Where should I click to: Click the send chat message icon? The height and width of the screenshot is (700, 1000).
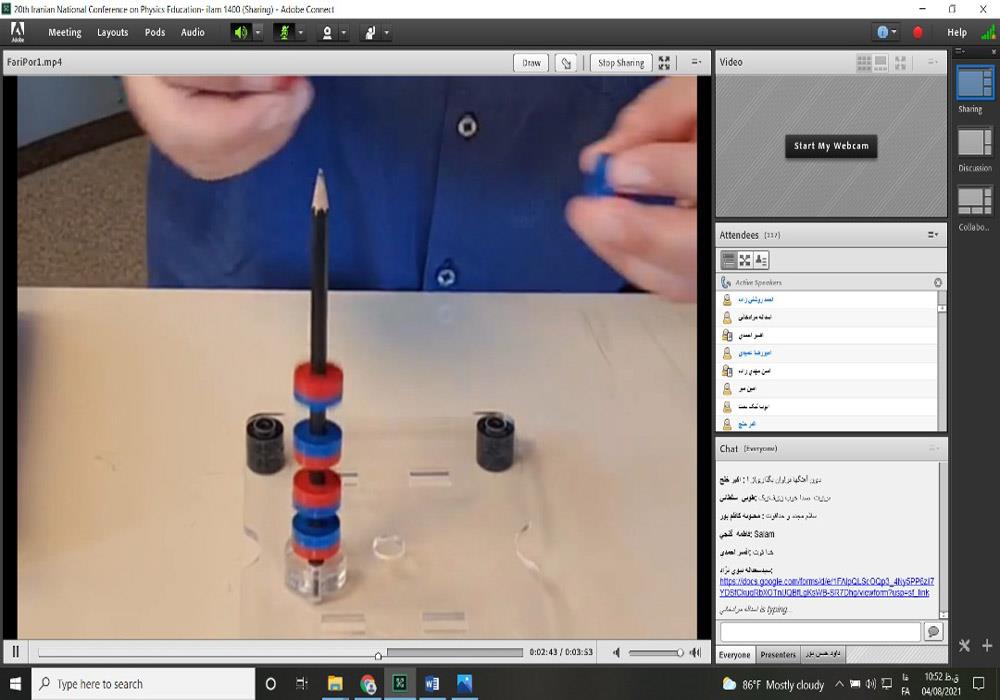(x=933, y=632)
